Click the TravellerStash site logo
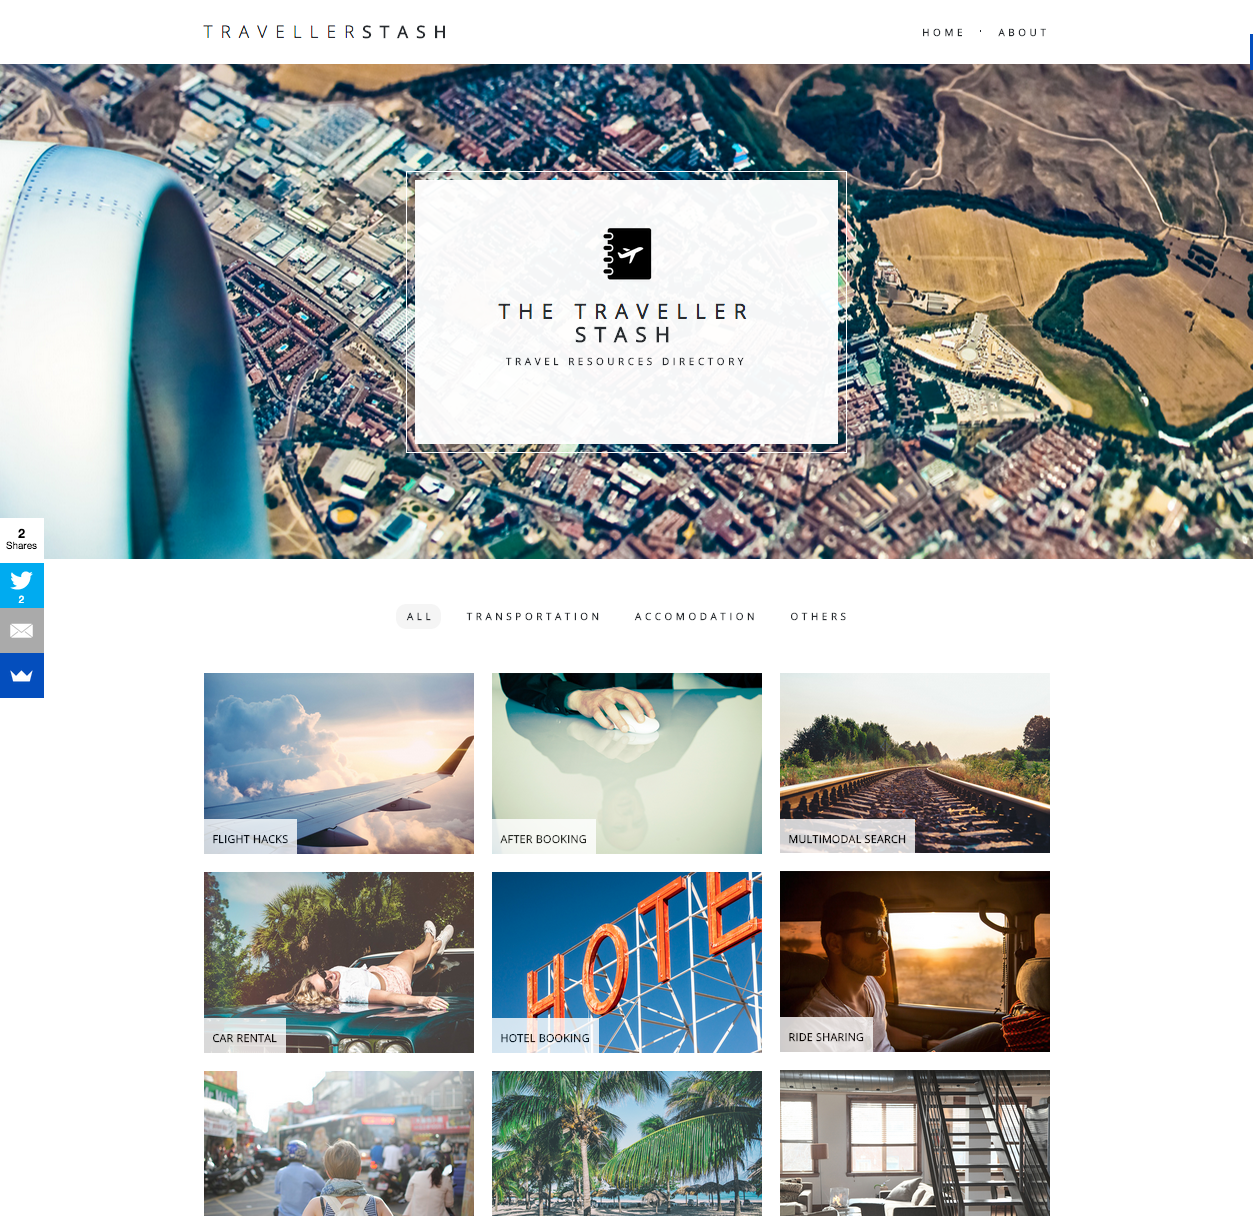 tap(325, 32)
